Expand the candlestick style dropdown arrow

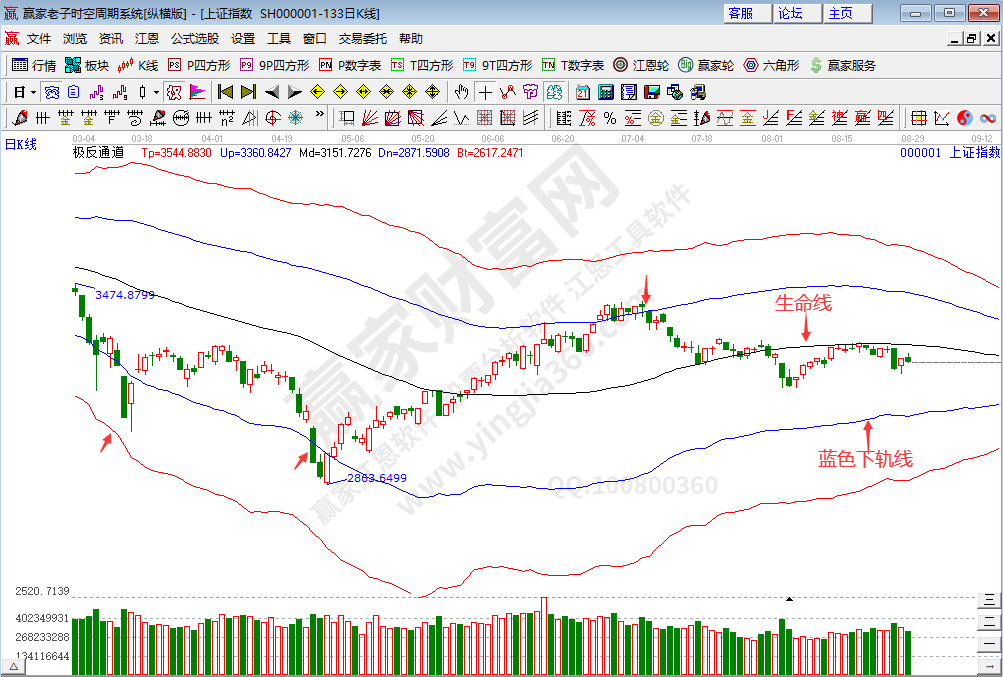[x=155, y=92]
